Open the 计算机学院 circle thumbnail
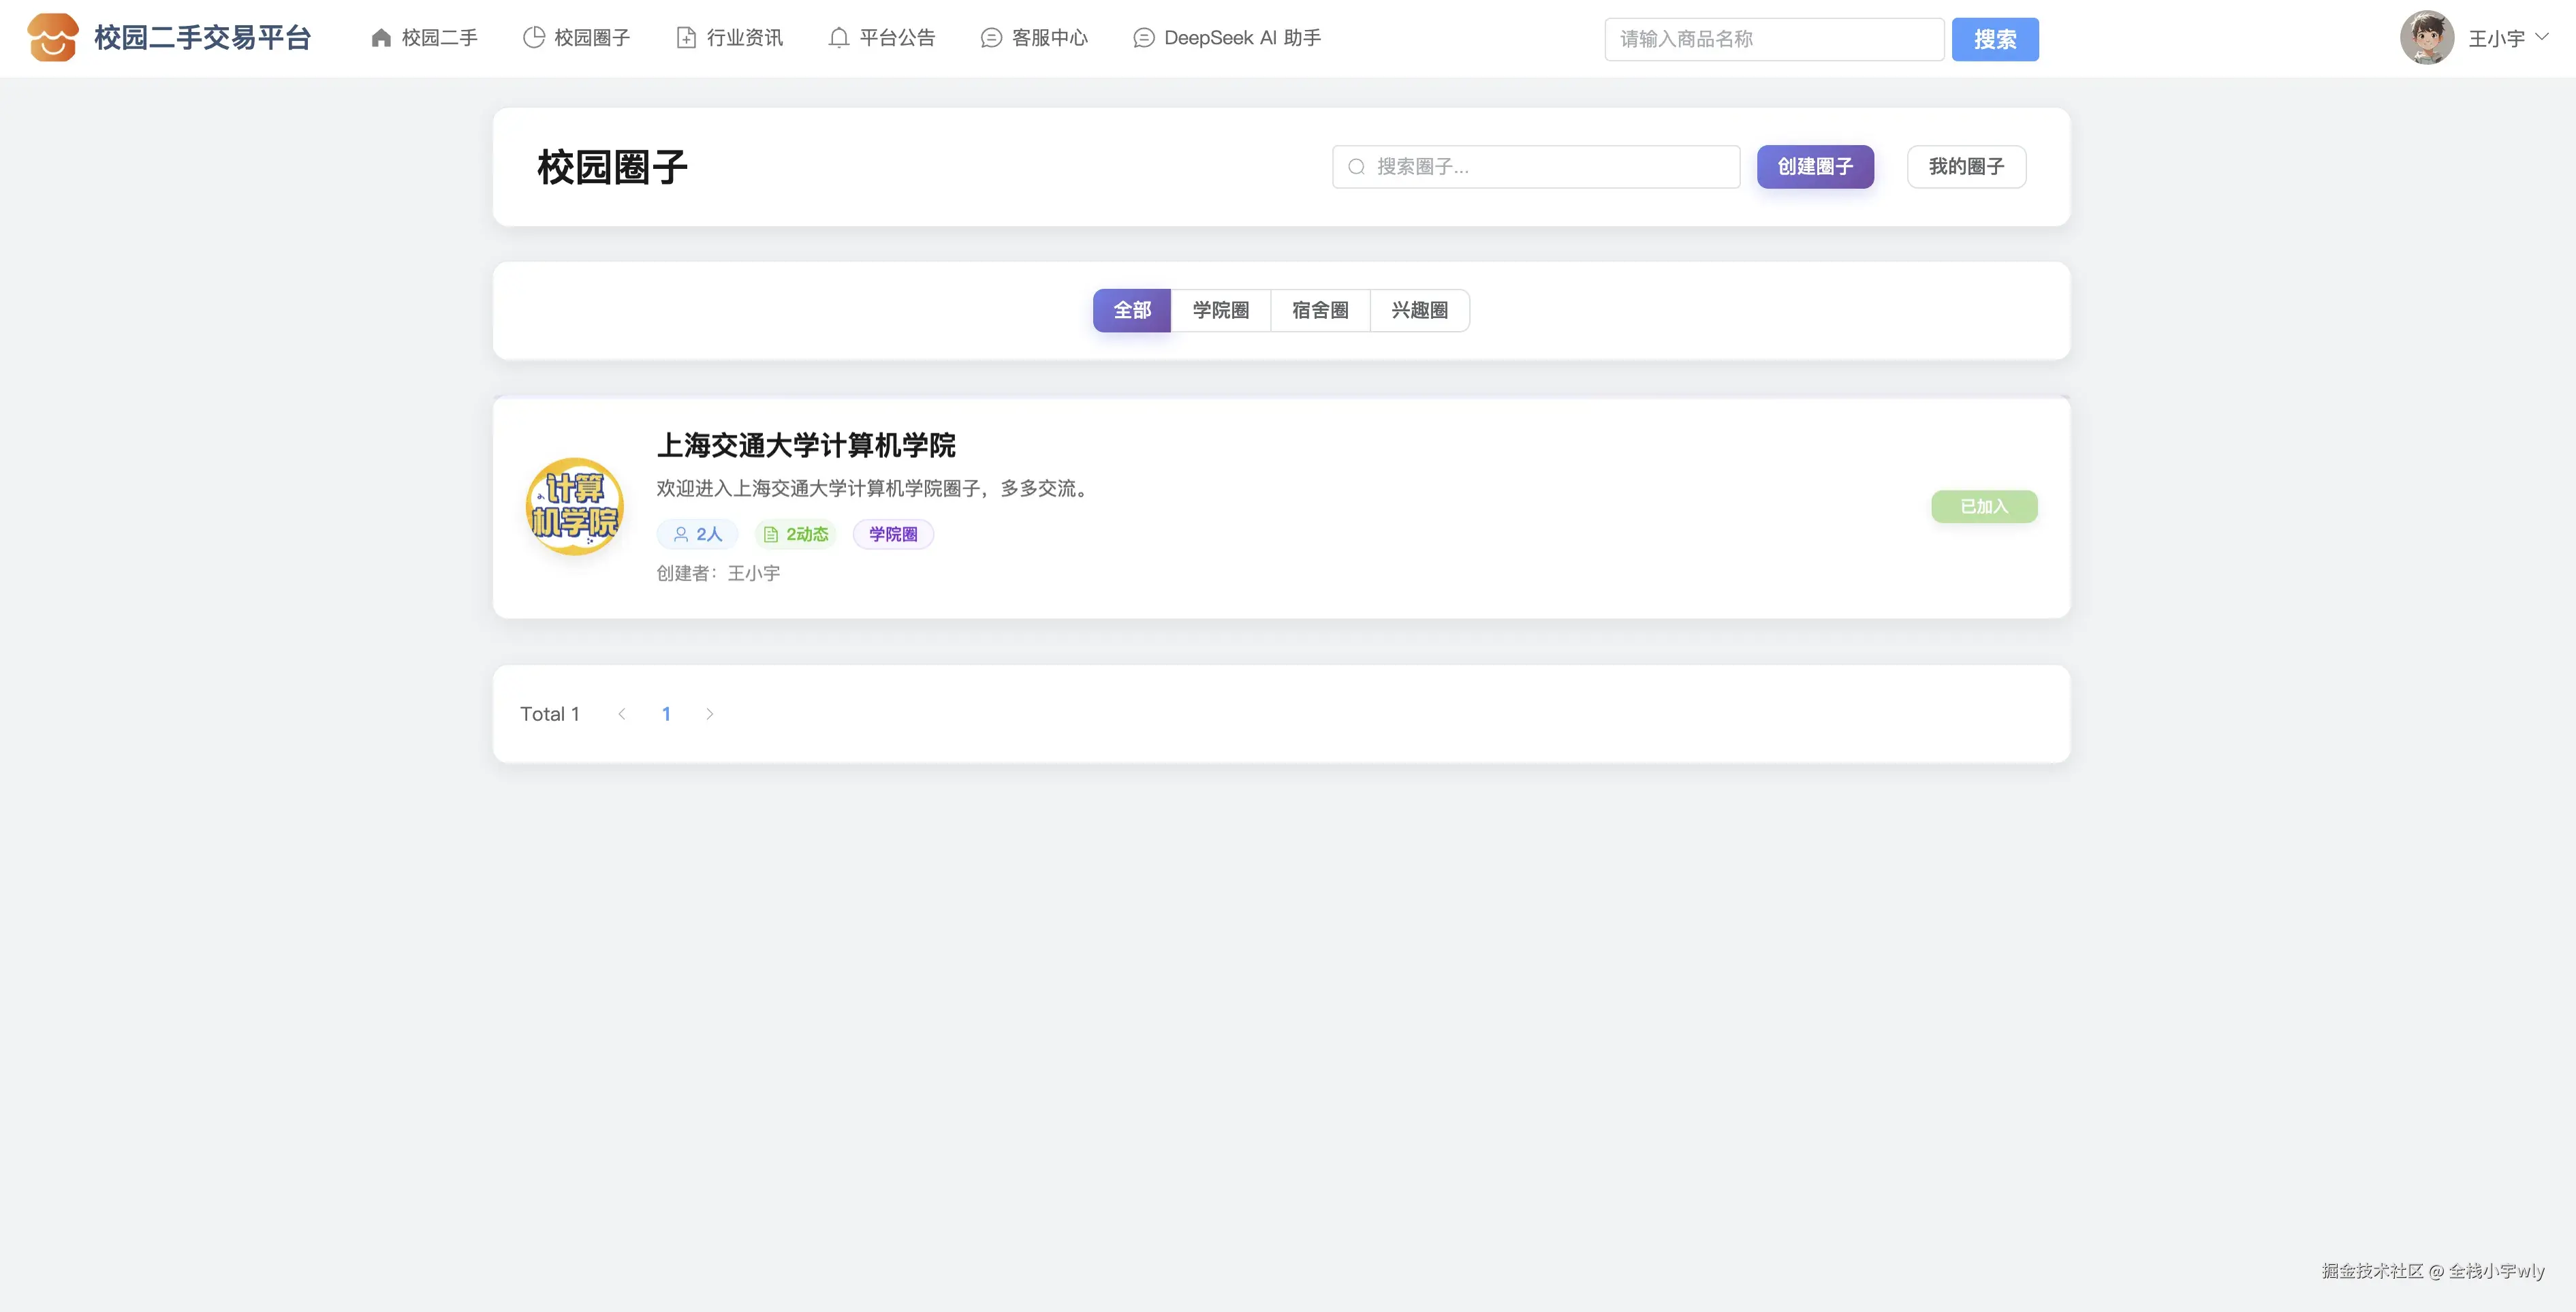The image size is (2576, 1312). click(x=574, y=506)
